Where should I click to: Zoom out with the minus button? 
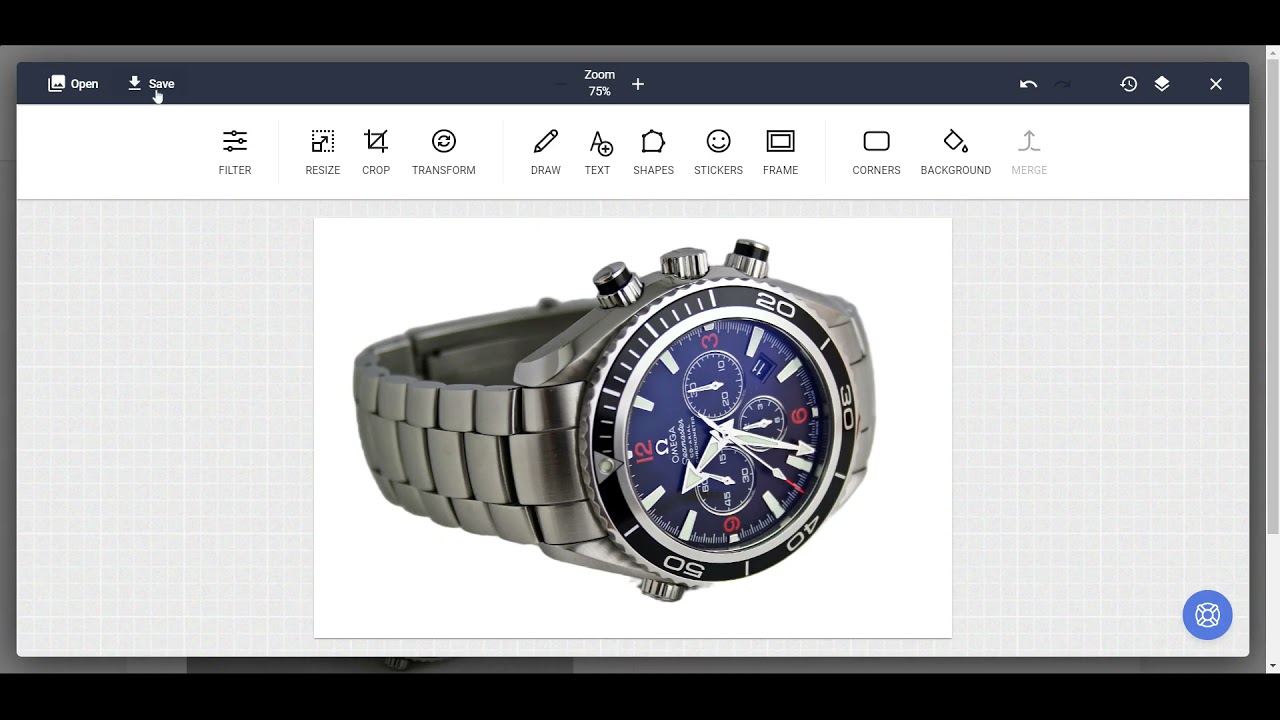point(561,84)
